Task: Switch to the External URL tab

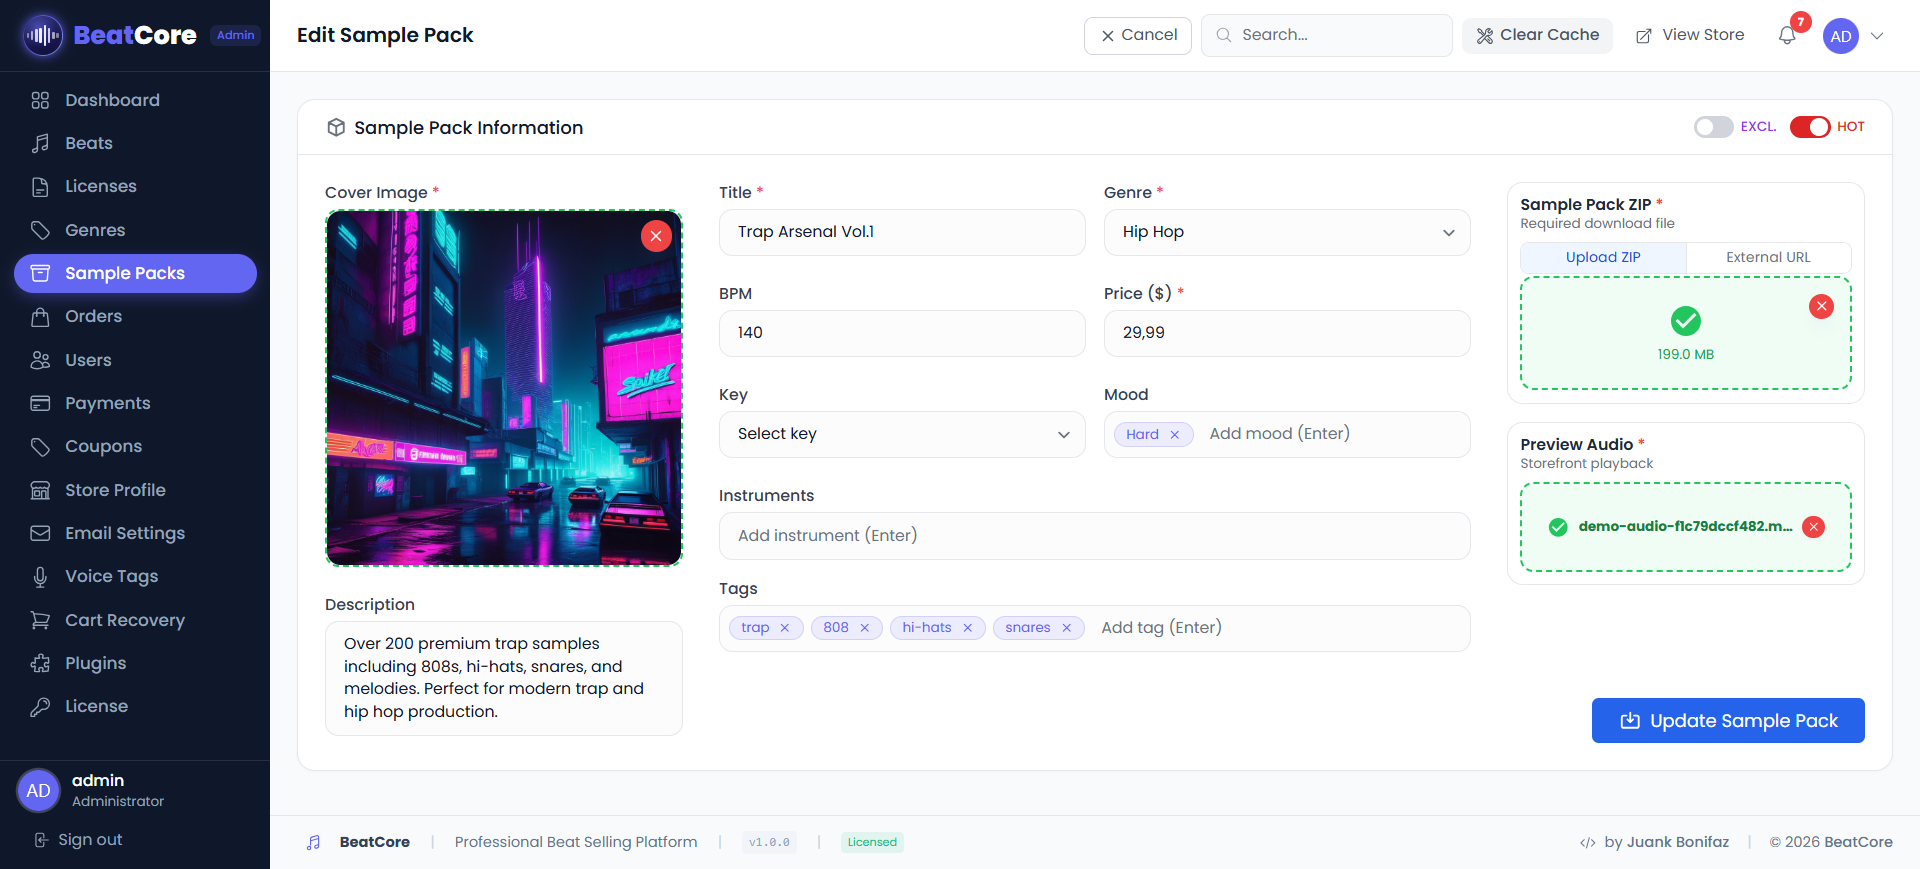Action: tap(1767, 257)
